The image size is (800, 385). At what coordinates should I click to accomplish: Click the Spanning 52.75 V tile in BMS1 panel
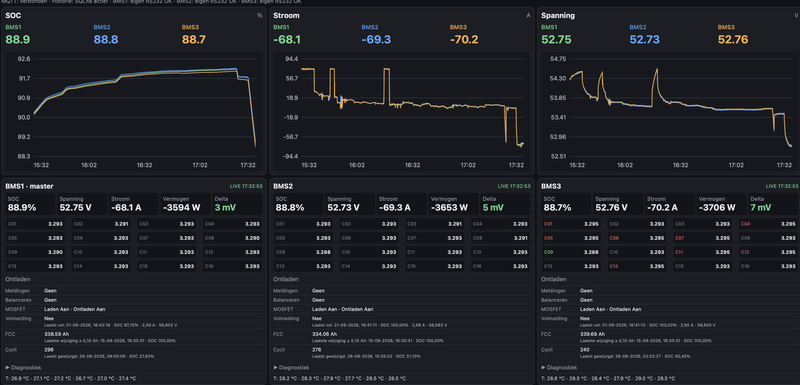pos(82,204)
